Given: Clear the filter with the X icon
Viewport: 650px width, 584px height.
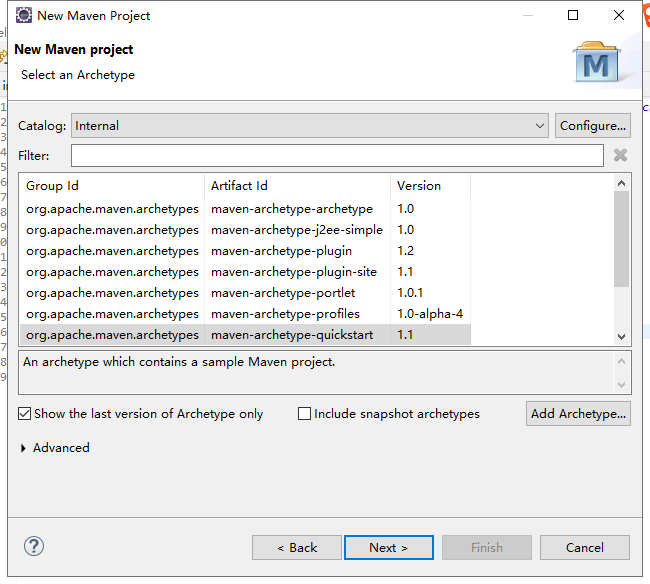Looking at the screenshot, I should (620, 155).
